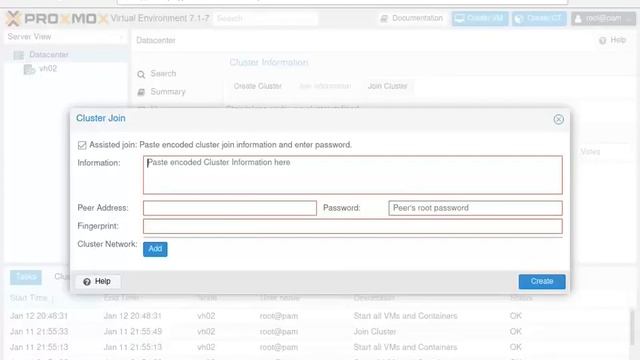Select the Jan 12 20:48:31 task row

click(318, 316)
